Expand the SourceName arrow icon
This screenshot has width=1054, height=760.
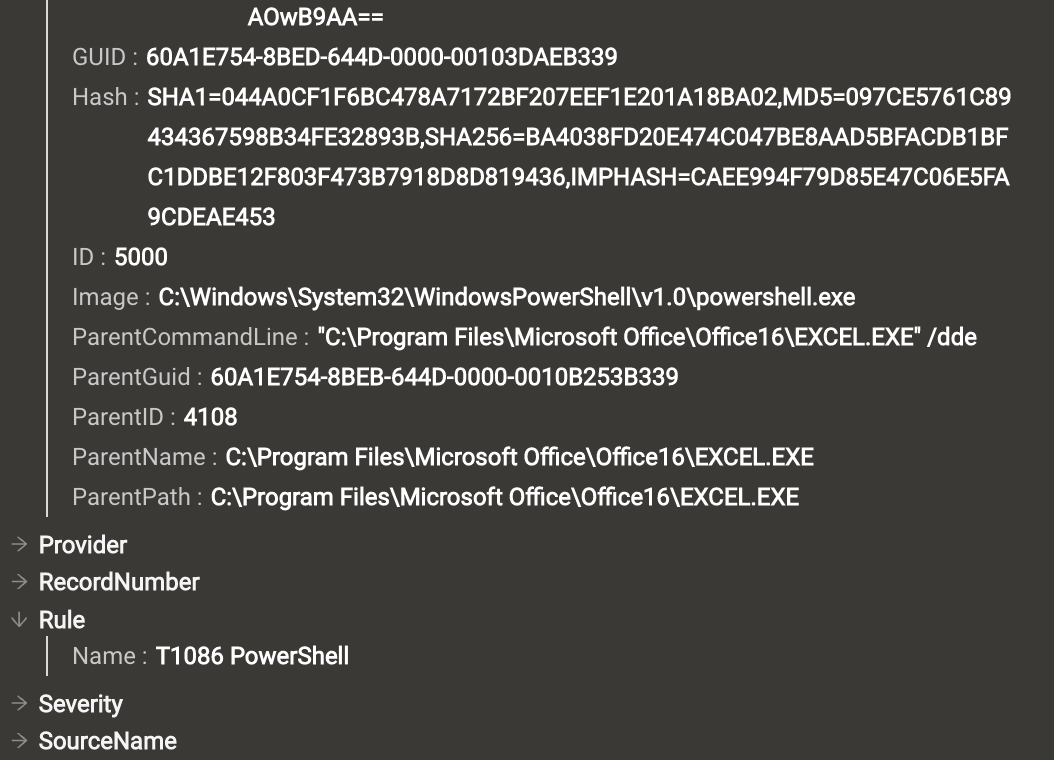[19, 741]
